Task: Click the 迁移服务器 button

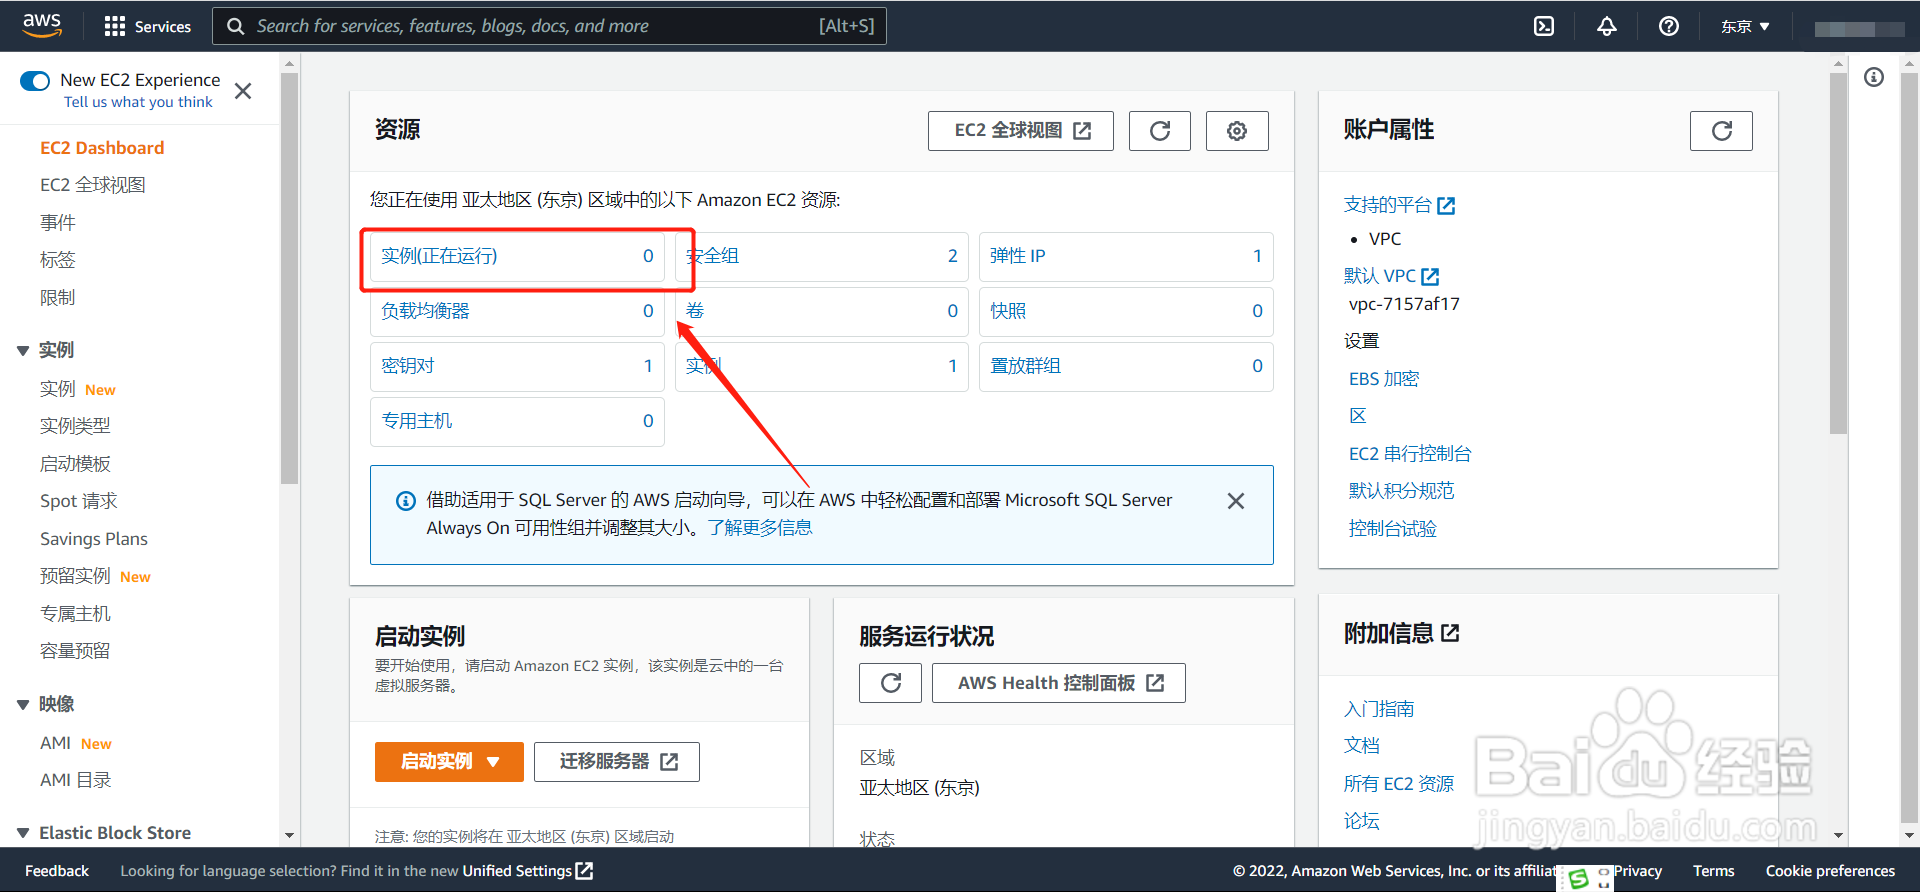Action: (617, 762)
